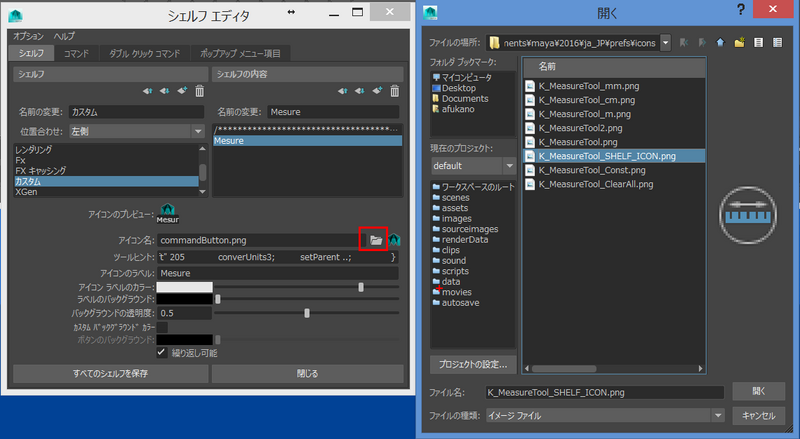Click the アイコン名 commandButton.png field
This screenshot has width=800, height=439.
(x=261, y=240)
